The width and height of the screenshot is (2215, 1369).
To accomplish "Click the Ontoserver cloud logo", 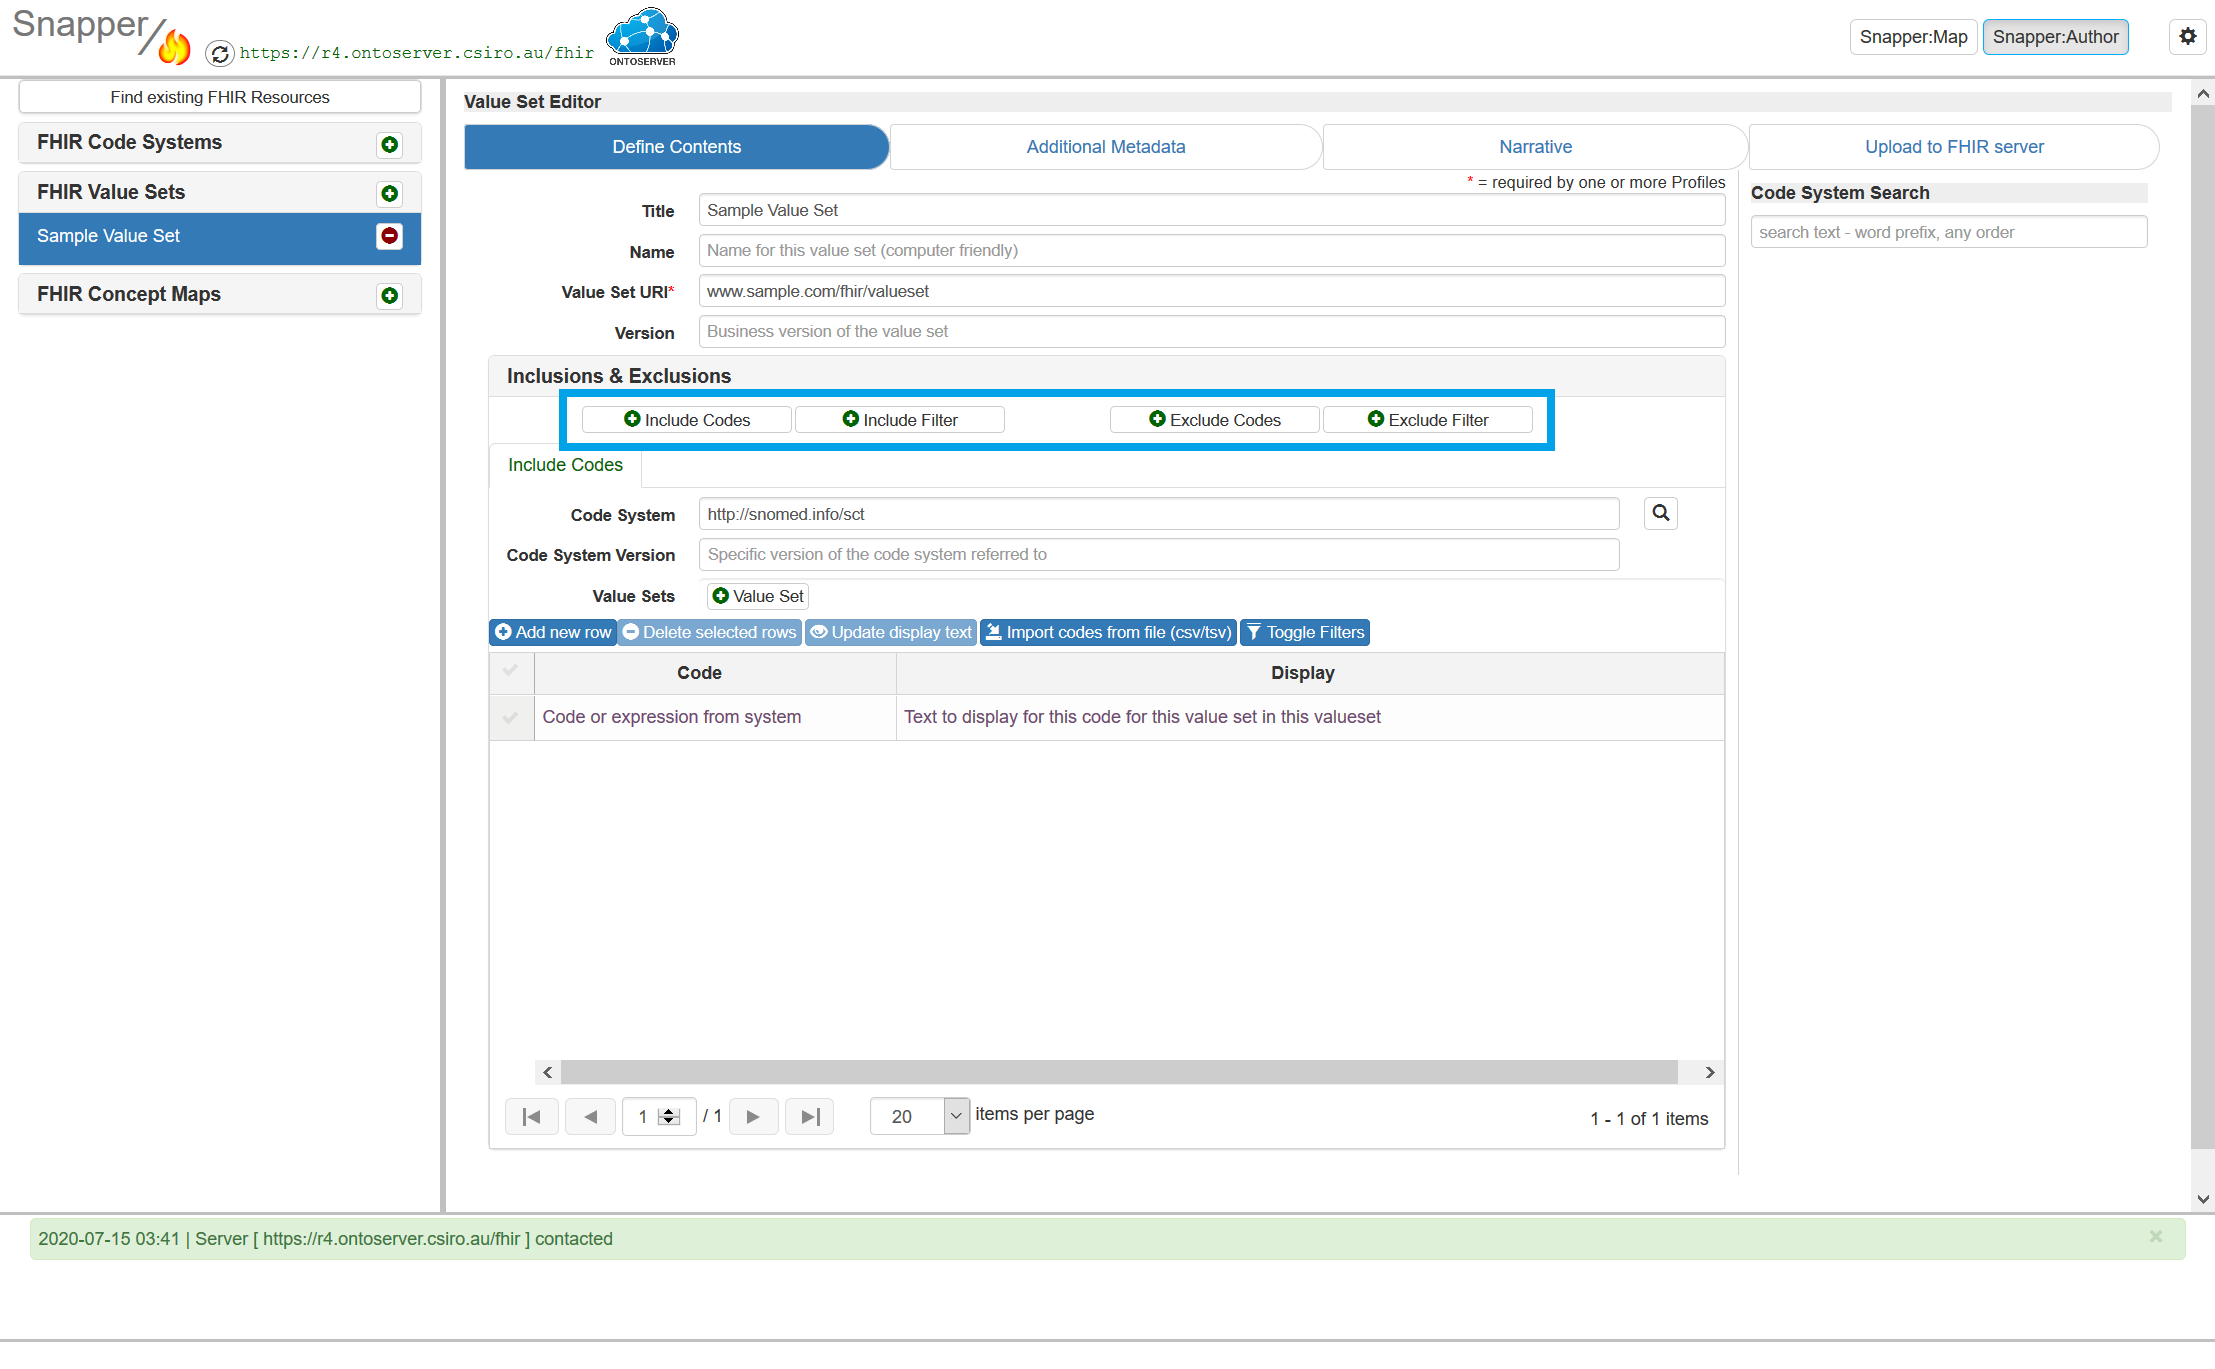I will [x=642, y=36].
